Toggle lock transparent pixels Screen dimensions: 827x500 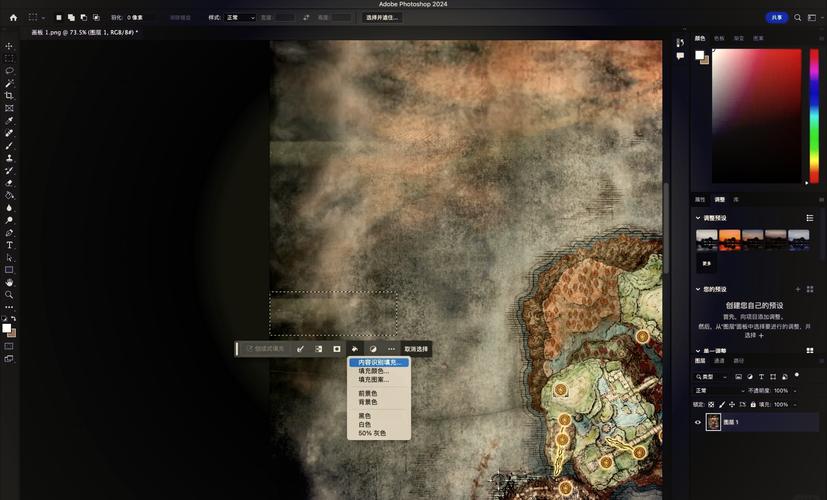[711, 405]
